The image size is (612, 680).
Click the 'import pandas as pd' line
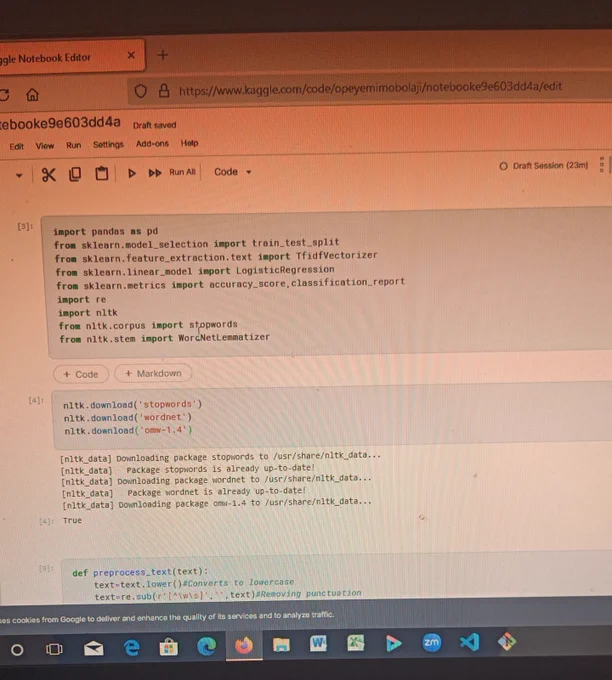pos(105,232)
